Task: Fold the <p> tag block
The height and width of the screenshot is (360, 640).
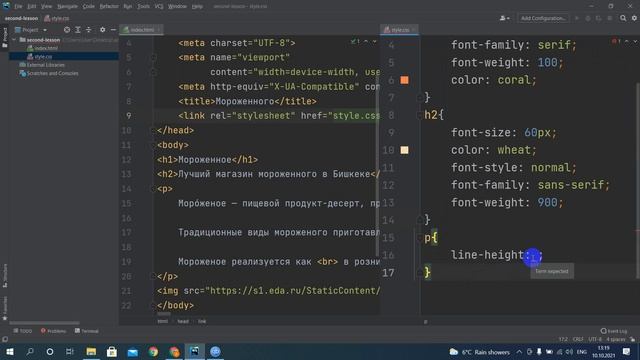Action: click(153, 189)
